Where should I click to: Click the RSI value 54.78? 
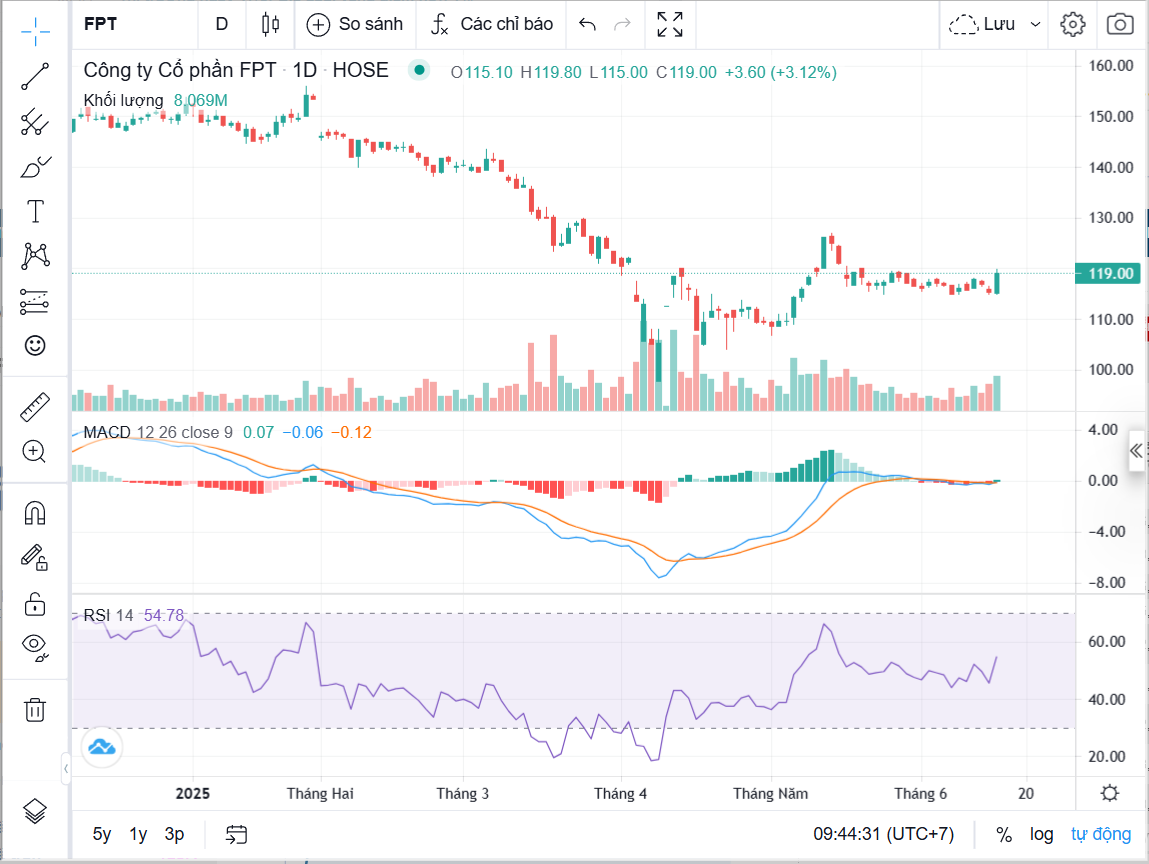coord(164,616)
